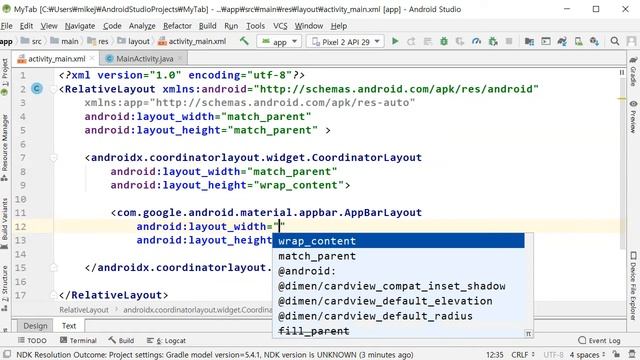Click Apply Changes and Restart Activity icon
Image resolution: width=640 pixels, height=360 pixels.
[411, 41]
